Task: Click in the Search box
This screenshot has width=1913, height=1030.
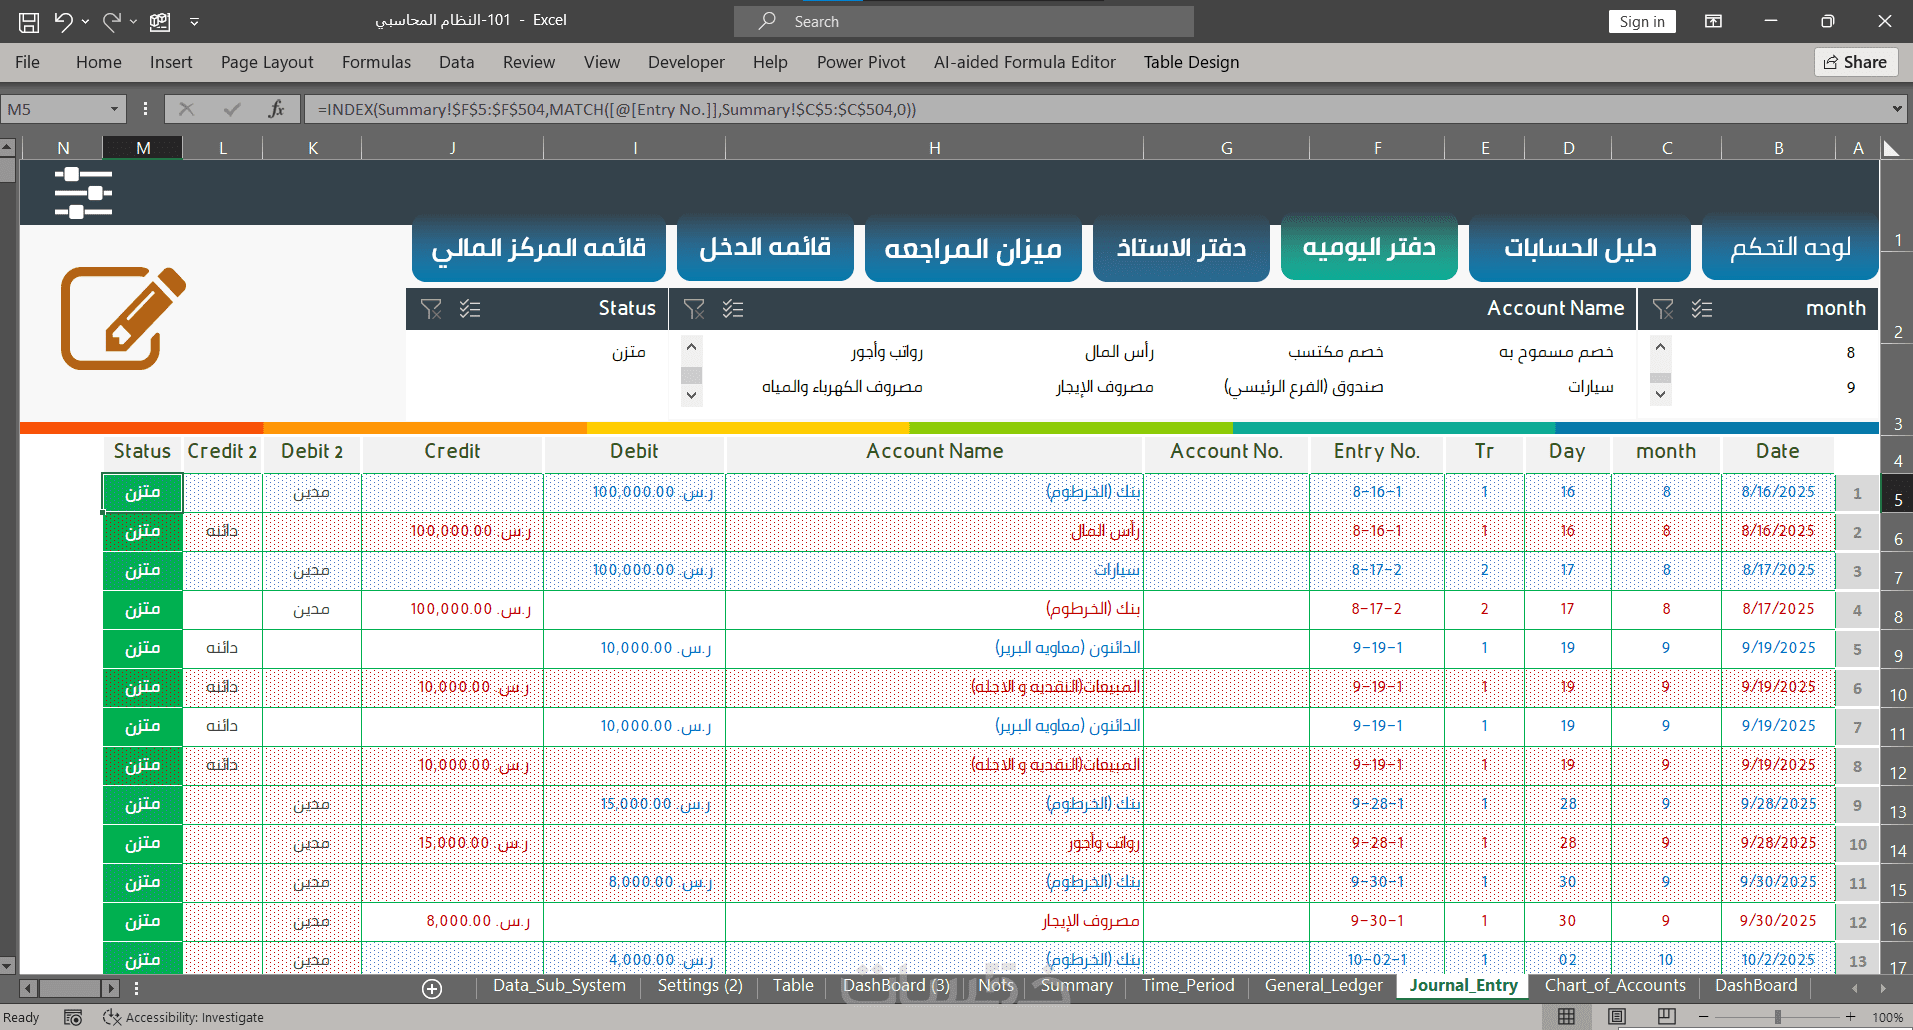Action: (x=964, y=21)
